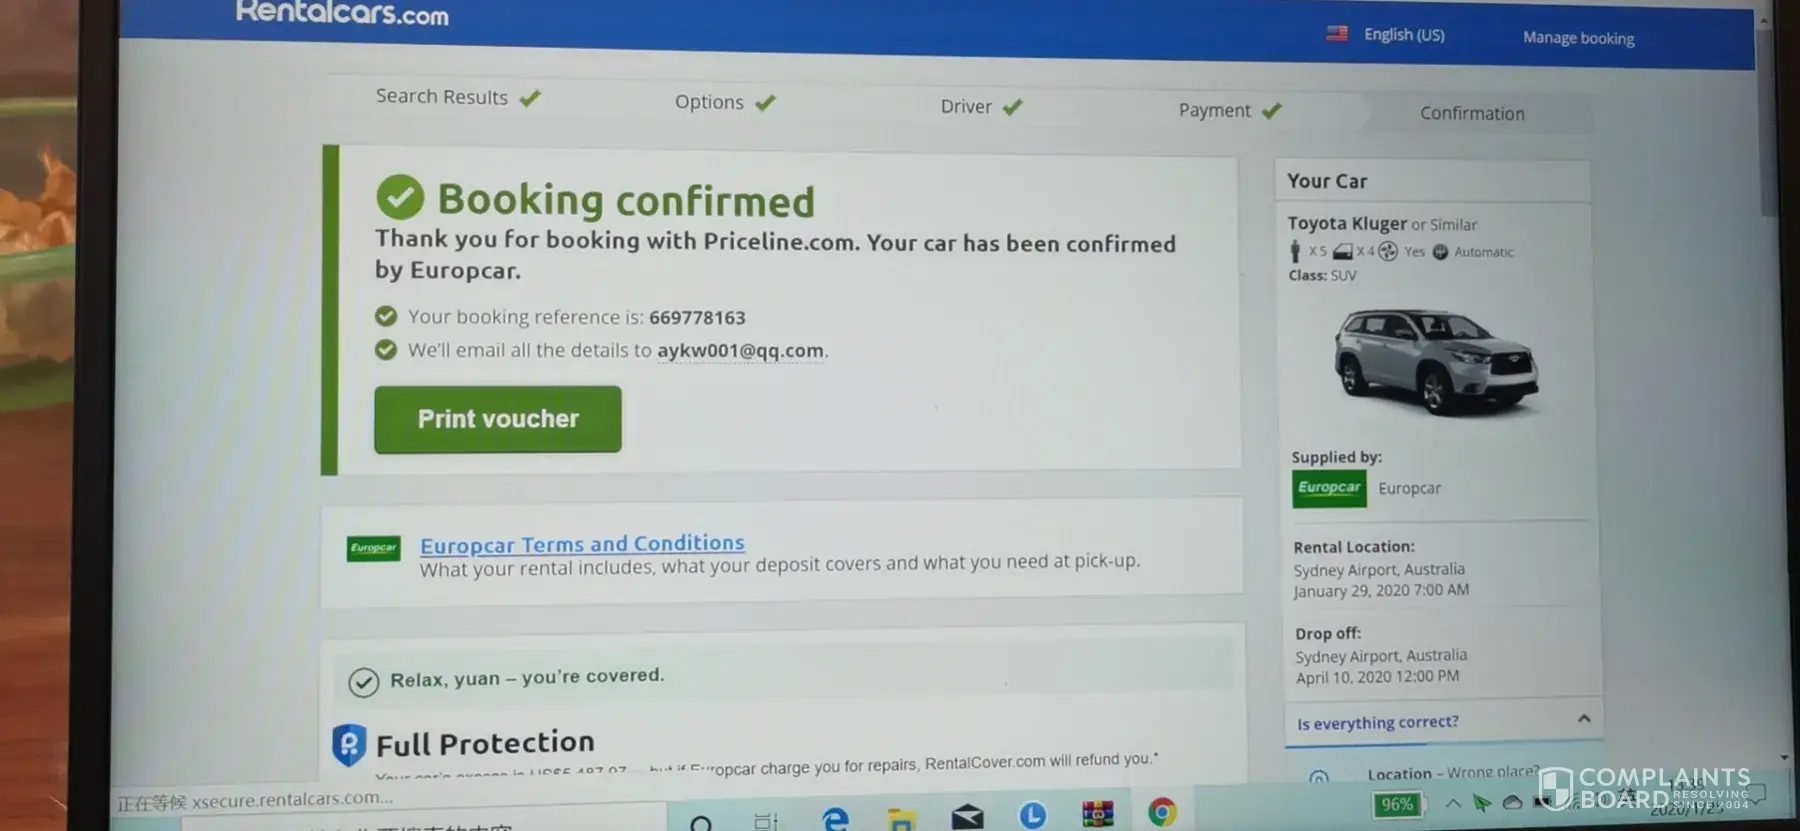Click the WinRAR taskbar icon
Image resolution: width=1800 pixels, height=831 pixels.
point(1097,814)
